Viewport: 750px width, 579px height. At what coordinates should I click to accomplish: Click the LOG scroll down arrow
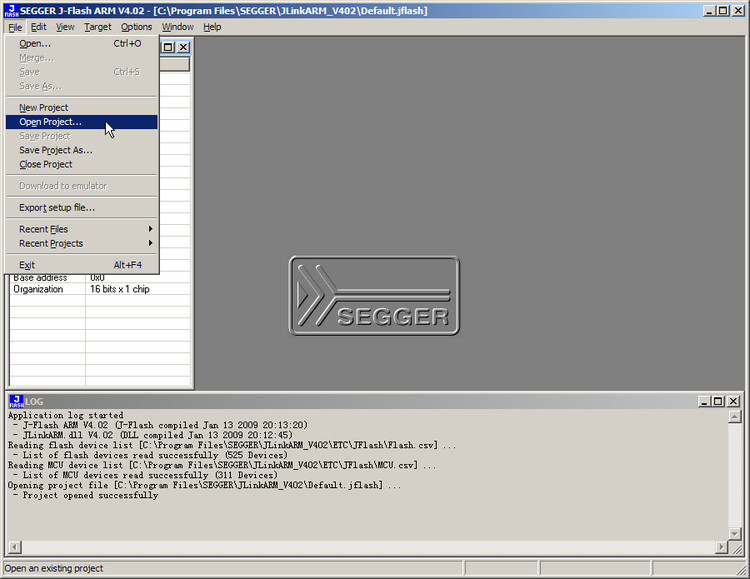[x=735, y=533]
